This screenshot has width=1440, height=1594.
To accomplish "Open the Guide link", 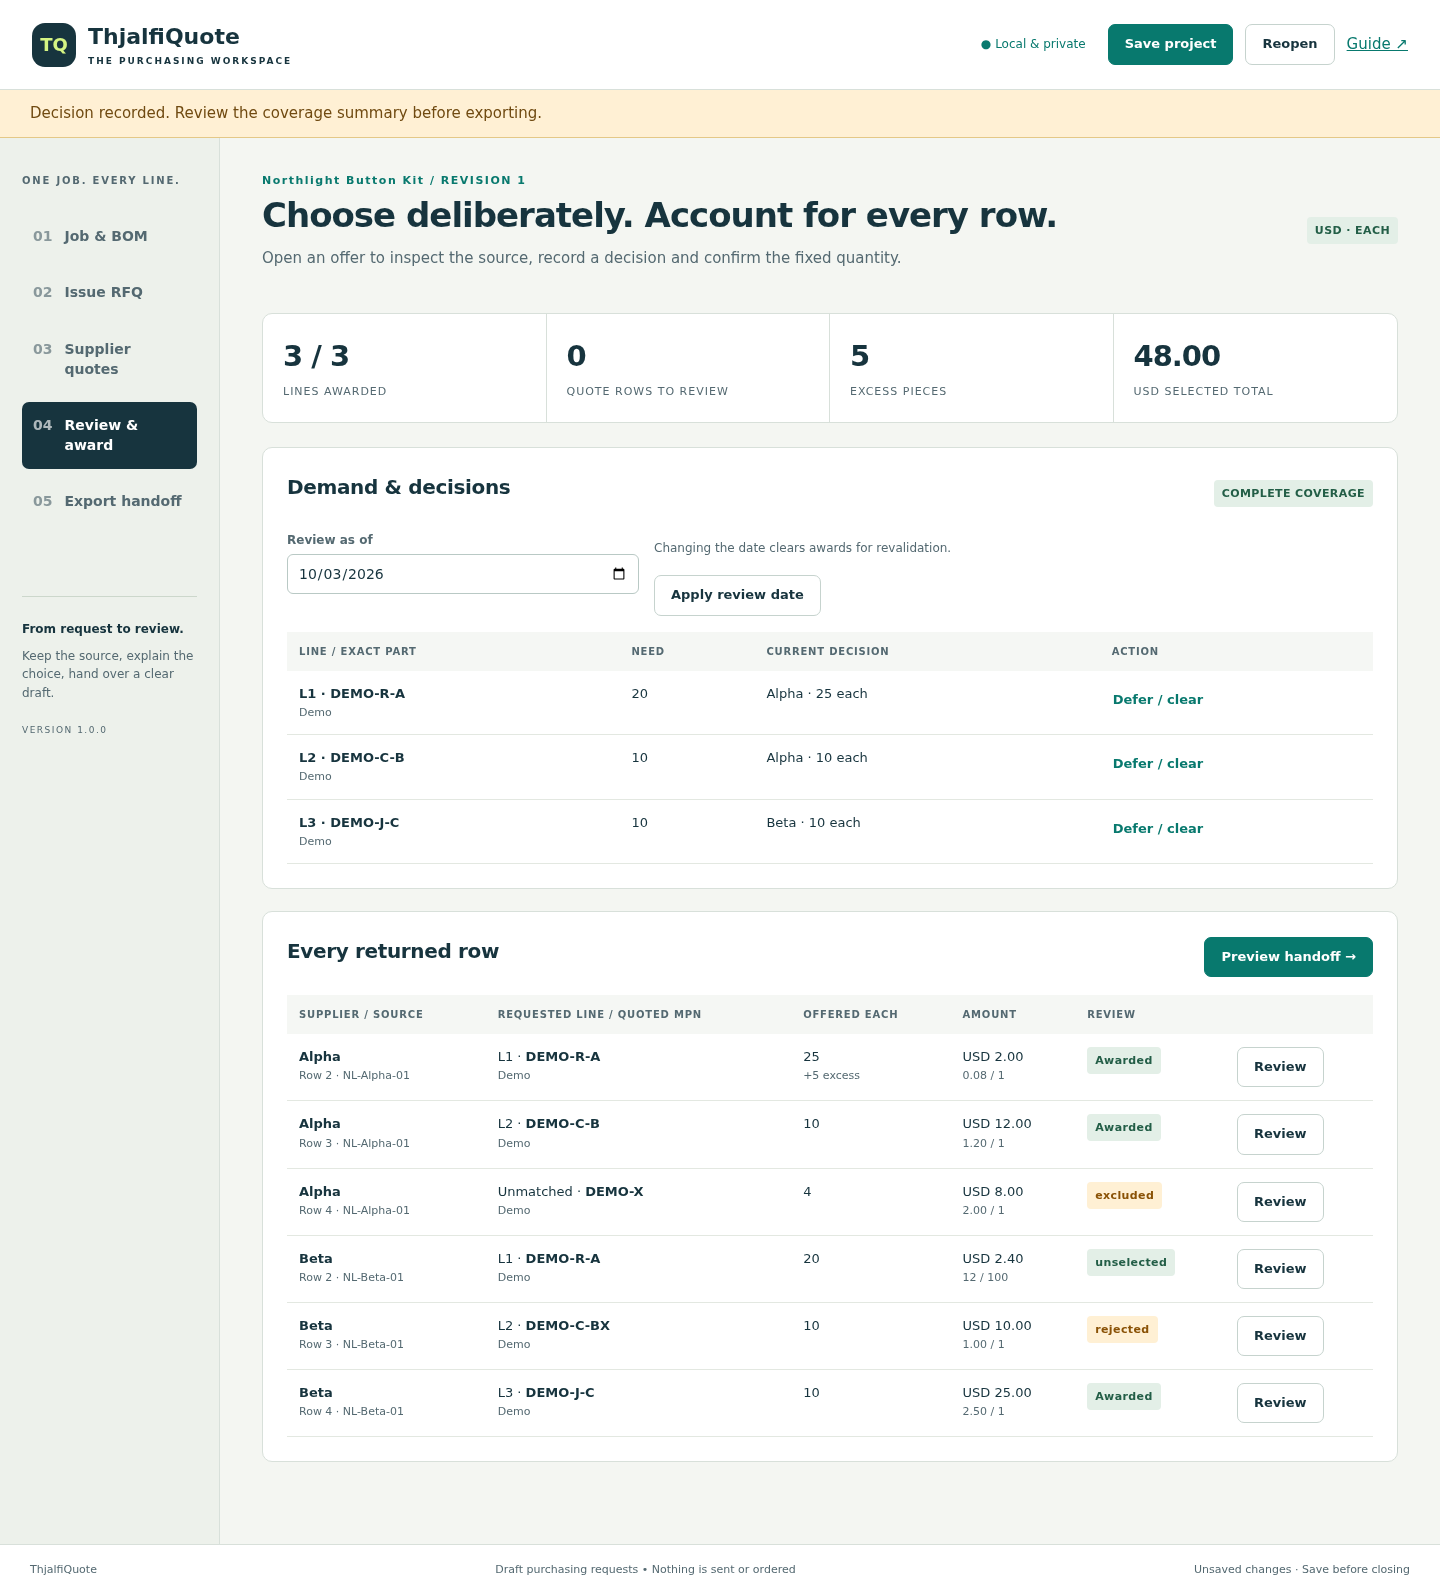I will click(1376, 44).
